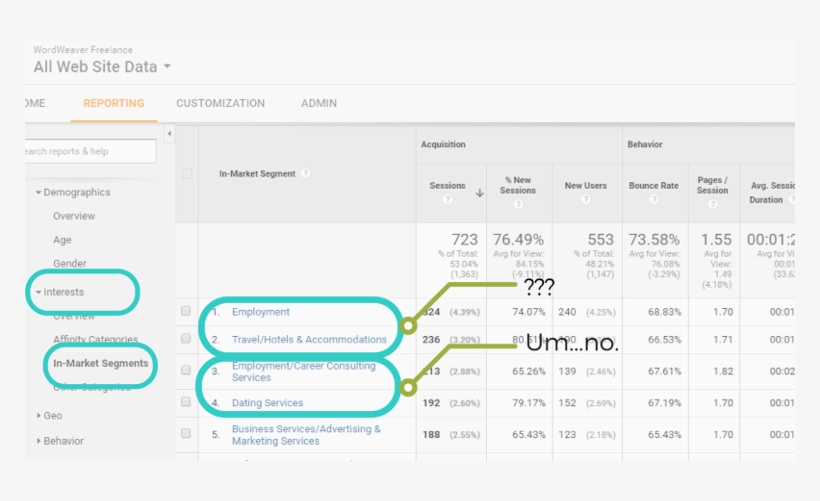Show help for In-Market Segment column
Viewport: 820px width, 501px height.
point(305,173)
